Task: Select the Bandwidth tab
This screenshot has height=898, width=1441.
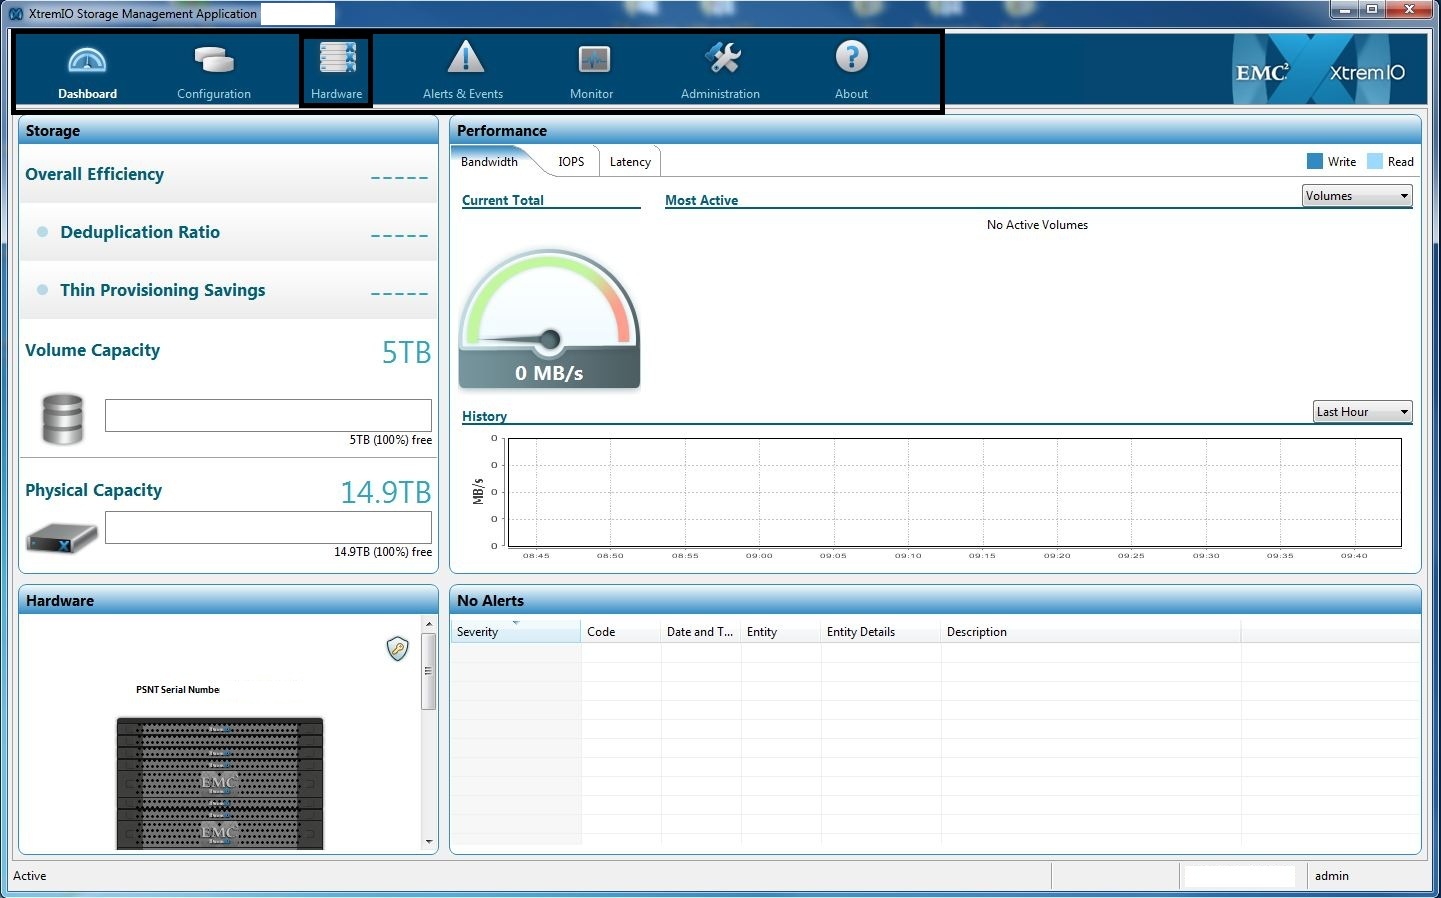Action: (x=489, y=162)
